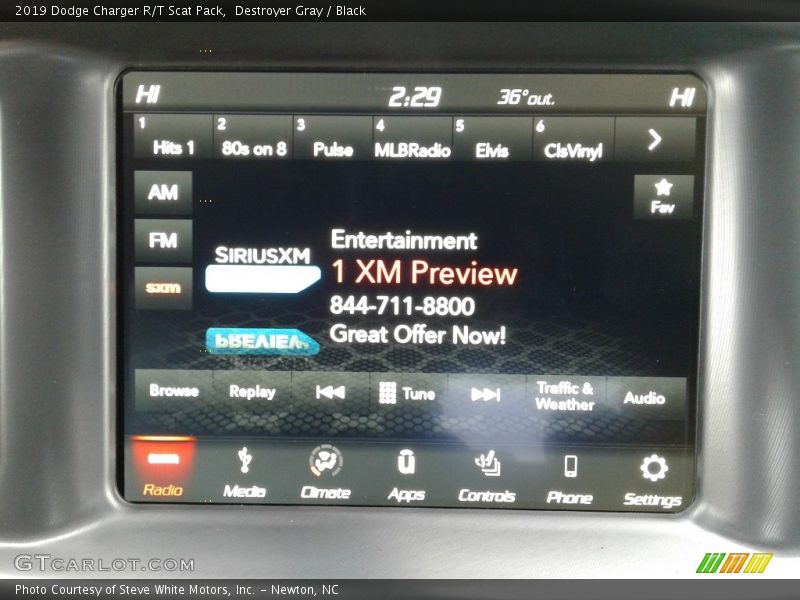
Task: Select AM band
Action: pos(163,192)
